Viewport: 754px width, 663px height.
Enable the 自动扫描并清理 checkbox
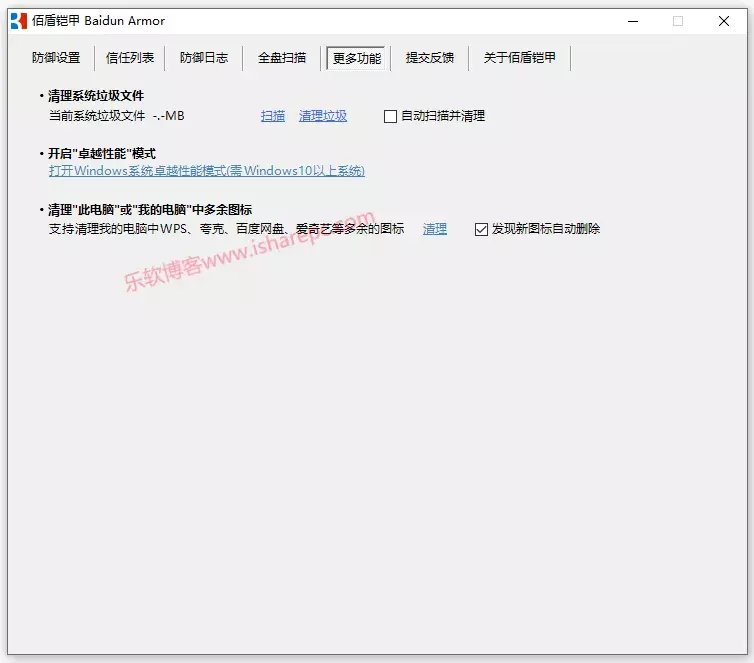click(x=390, y=116)
